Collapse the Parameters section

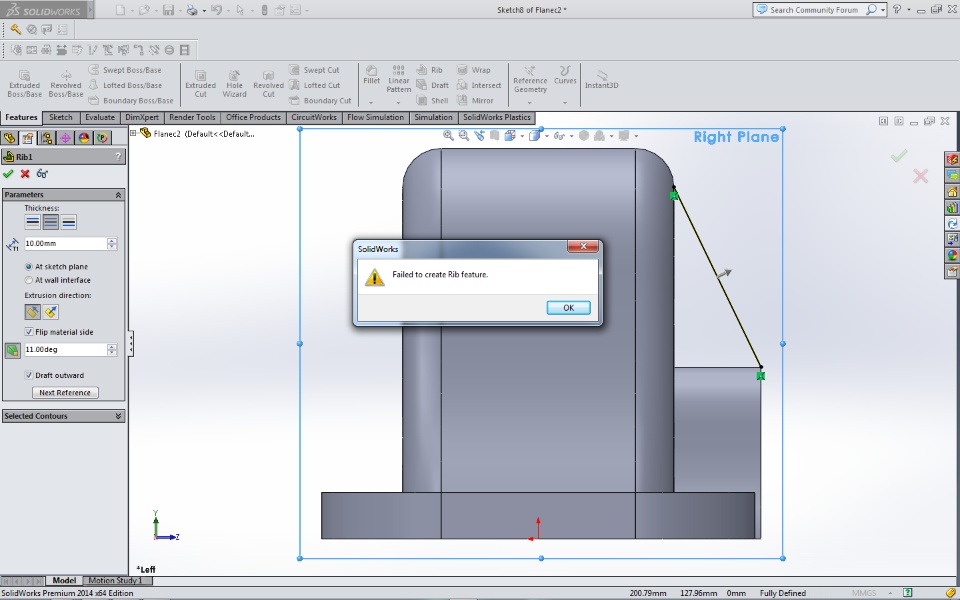point(118,195)
